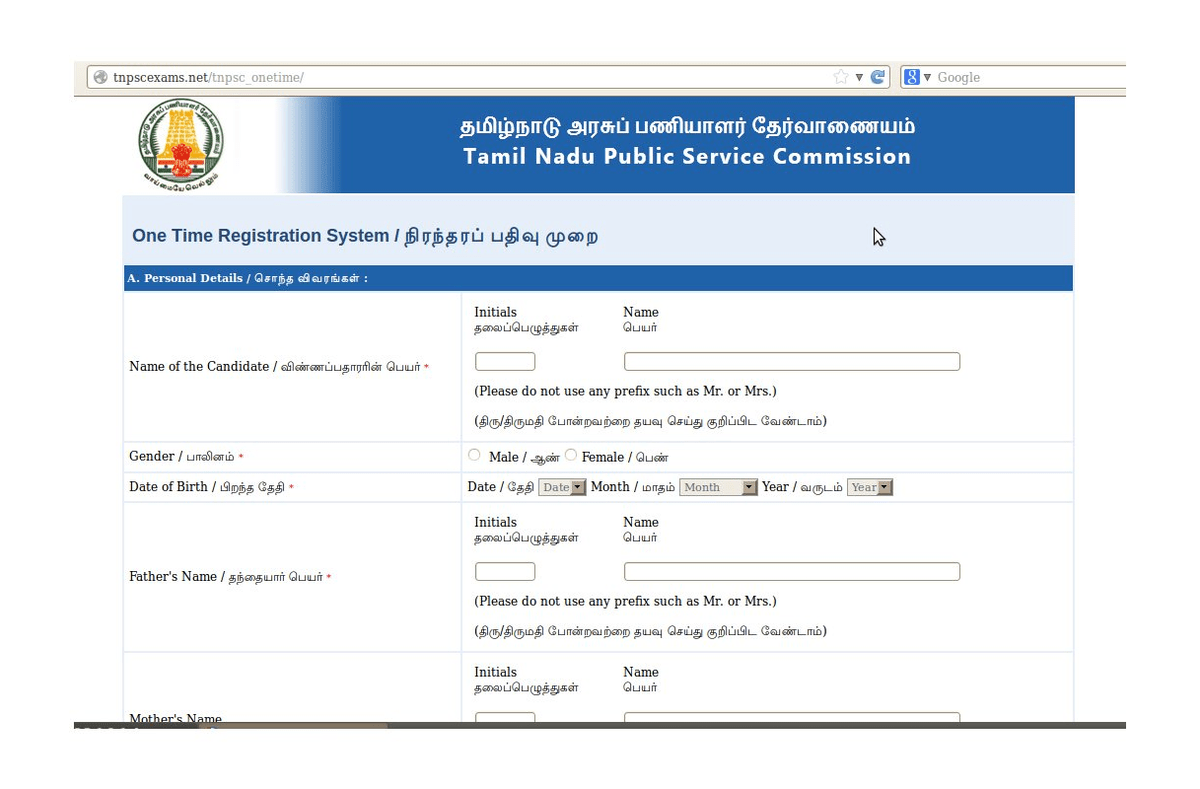Viewport: 1200px width, 789px height.
Task: Click the Tamil Nadu government emblem logo
Action: (x=181, y=145)
